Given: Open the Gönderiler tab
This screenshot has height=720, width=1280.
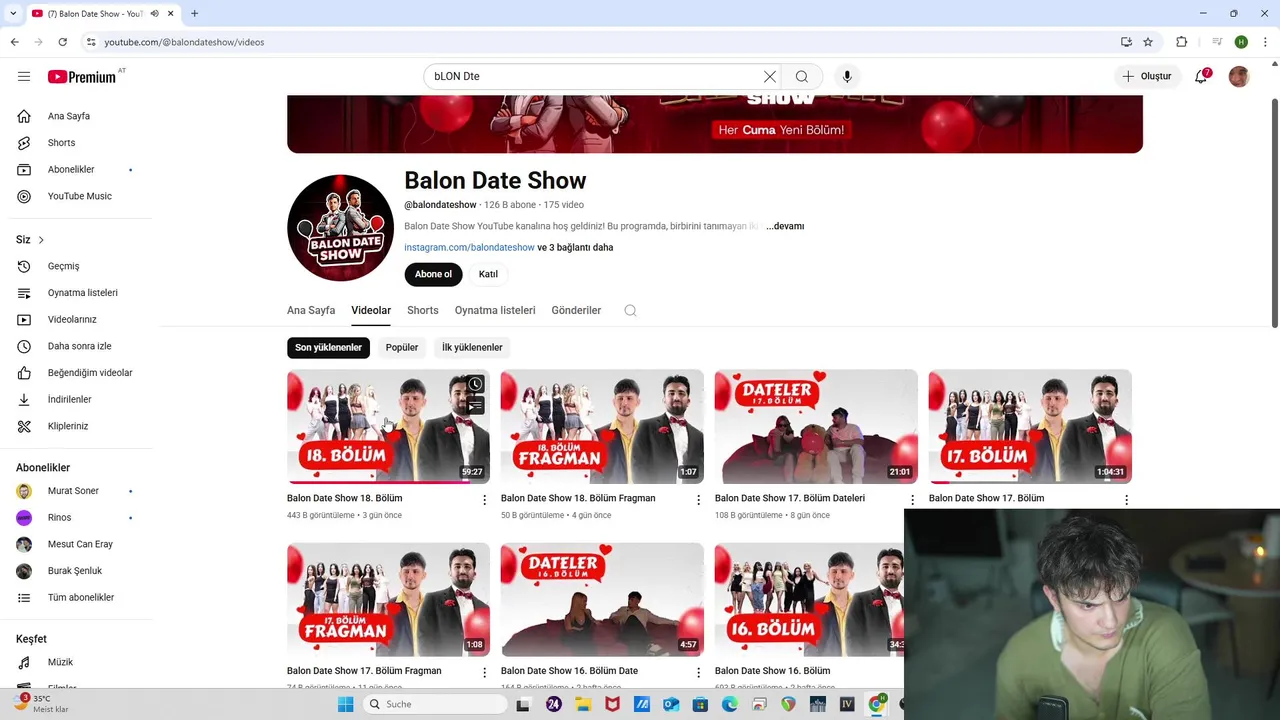Looking at the screenshot, I should point(576,310).
